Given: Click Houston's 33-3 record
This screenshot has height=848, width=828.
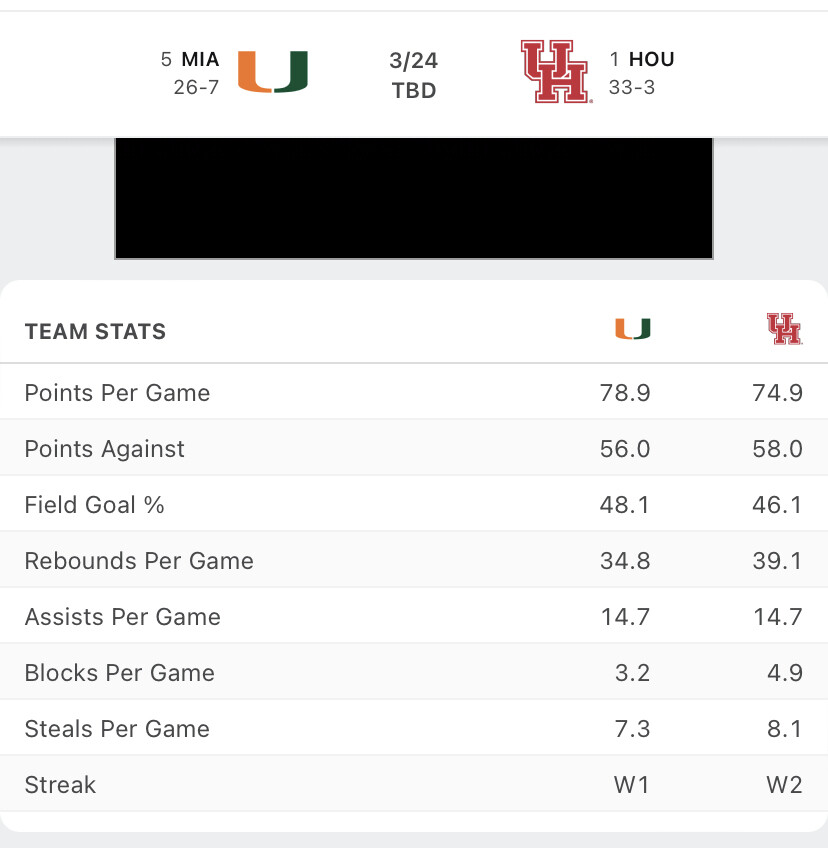Looking at the screenshot, I should click(x=633, y=87).
